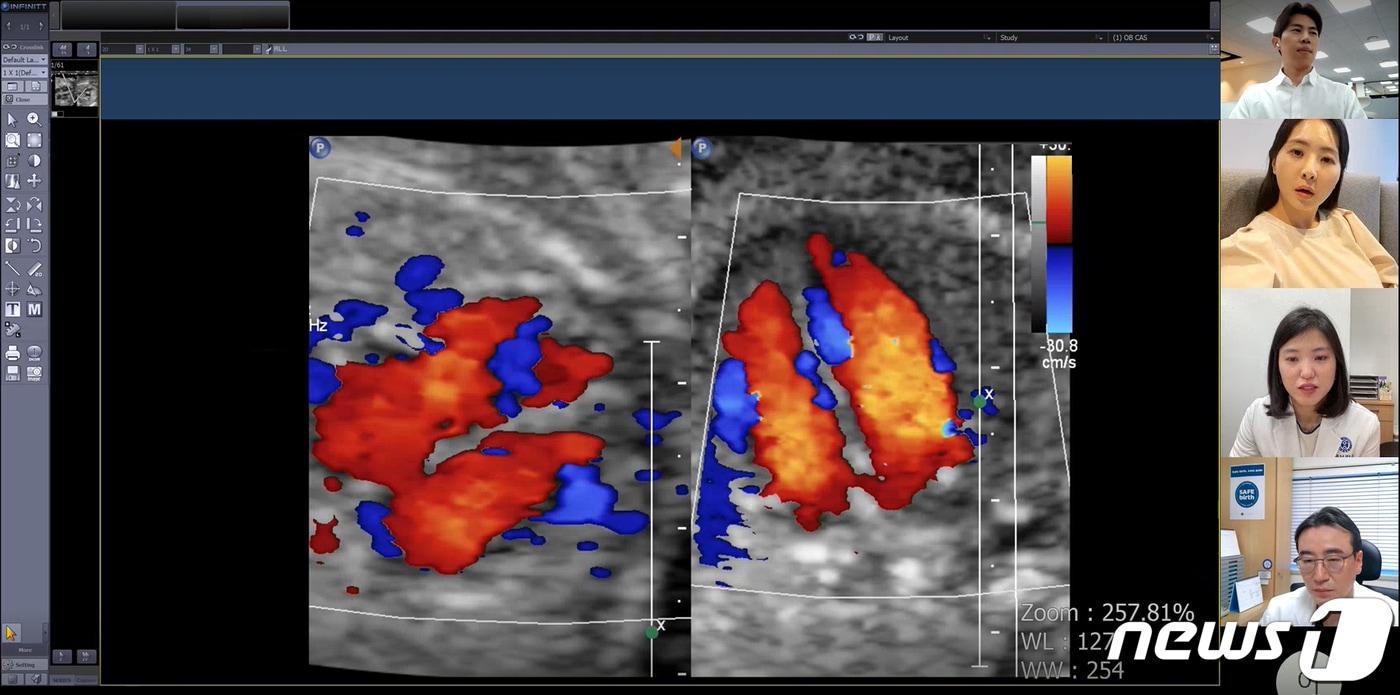Select the crosshair target tool
Viewport: 1400px width, 695px height.
pos(12,289)
